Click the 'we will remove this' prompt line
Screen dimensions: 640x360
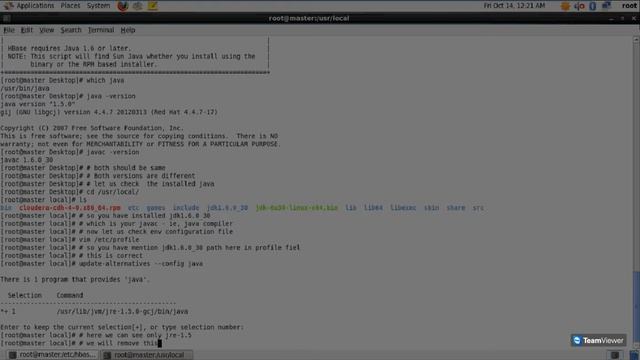click(81, 343)
